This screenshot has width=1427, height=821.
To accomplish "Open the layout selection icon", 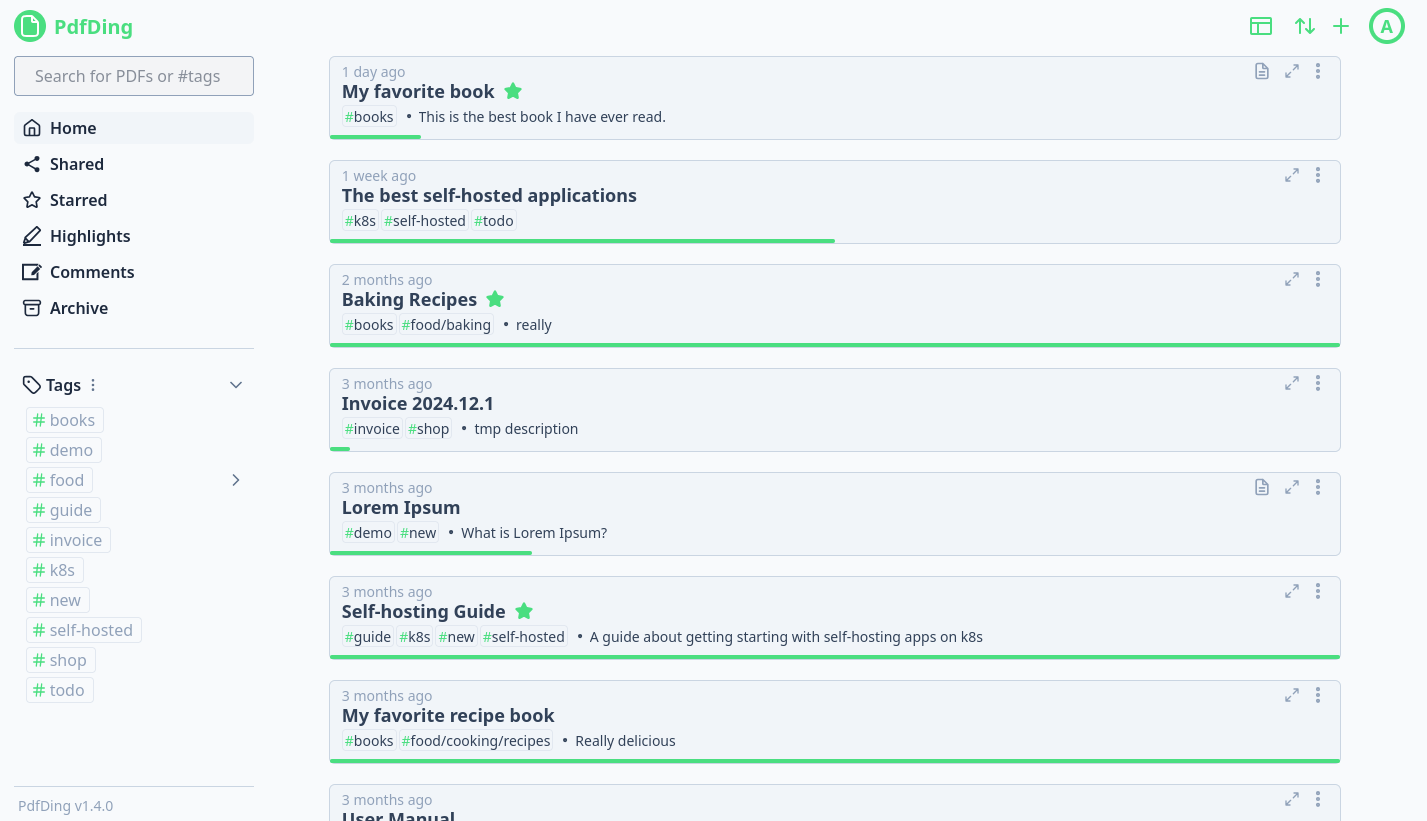I will tap(1260, 26).
